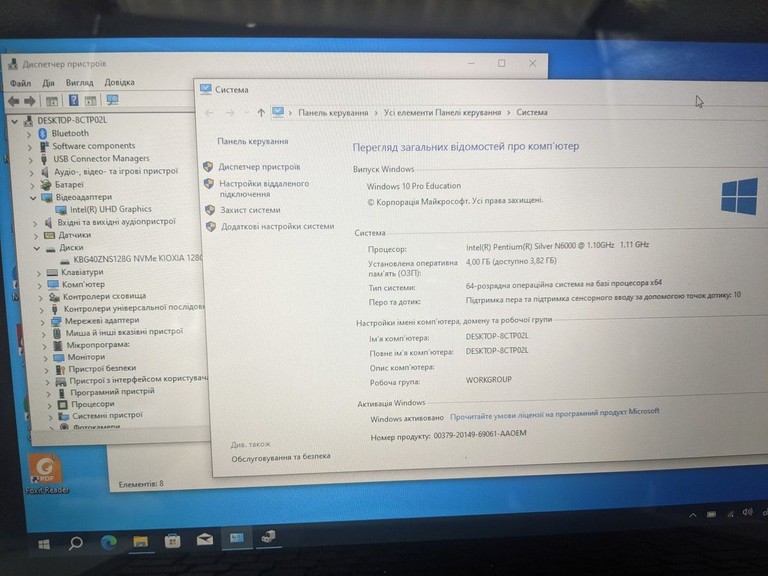The width and height of the screenshot is (768, 576).
Task: Click the back arrow in Device Manager toolbar
Action: click(13, 101)
